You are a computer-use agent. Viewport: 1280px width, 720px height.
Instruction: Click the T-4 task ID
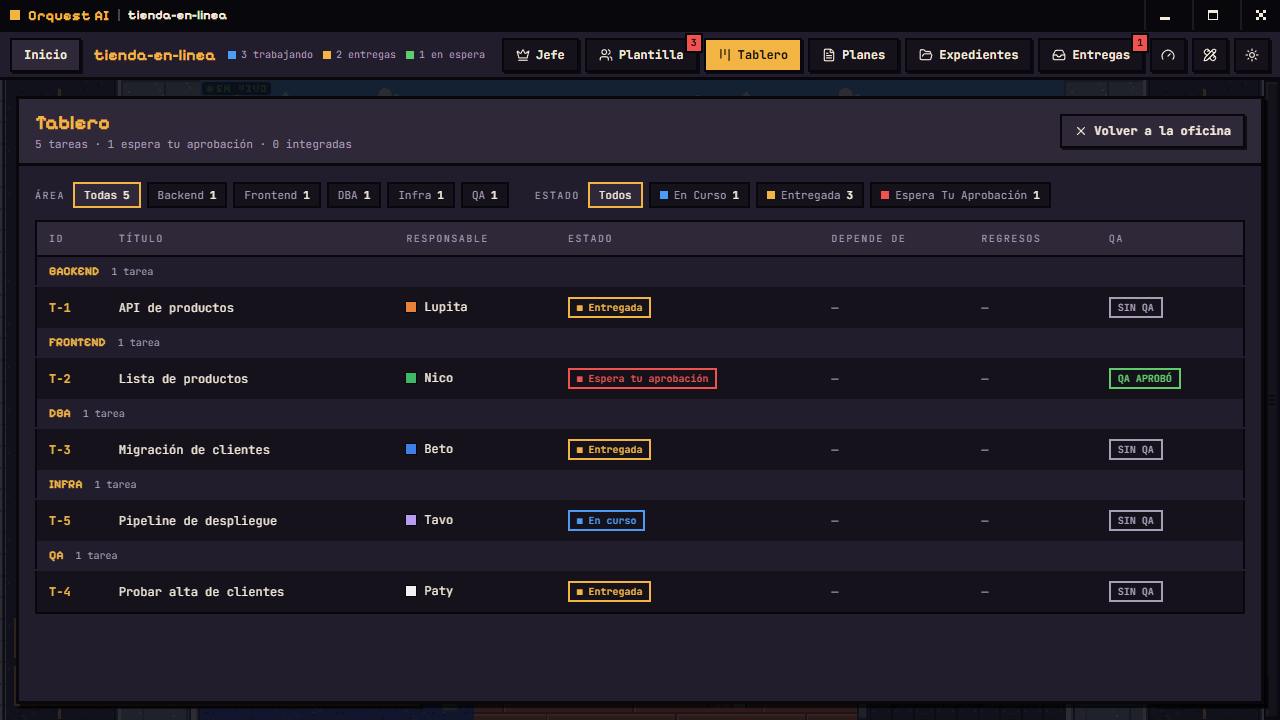pyautogui.click(x=60, y=592)
